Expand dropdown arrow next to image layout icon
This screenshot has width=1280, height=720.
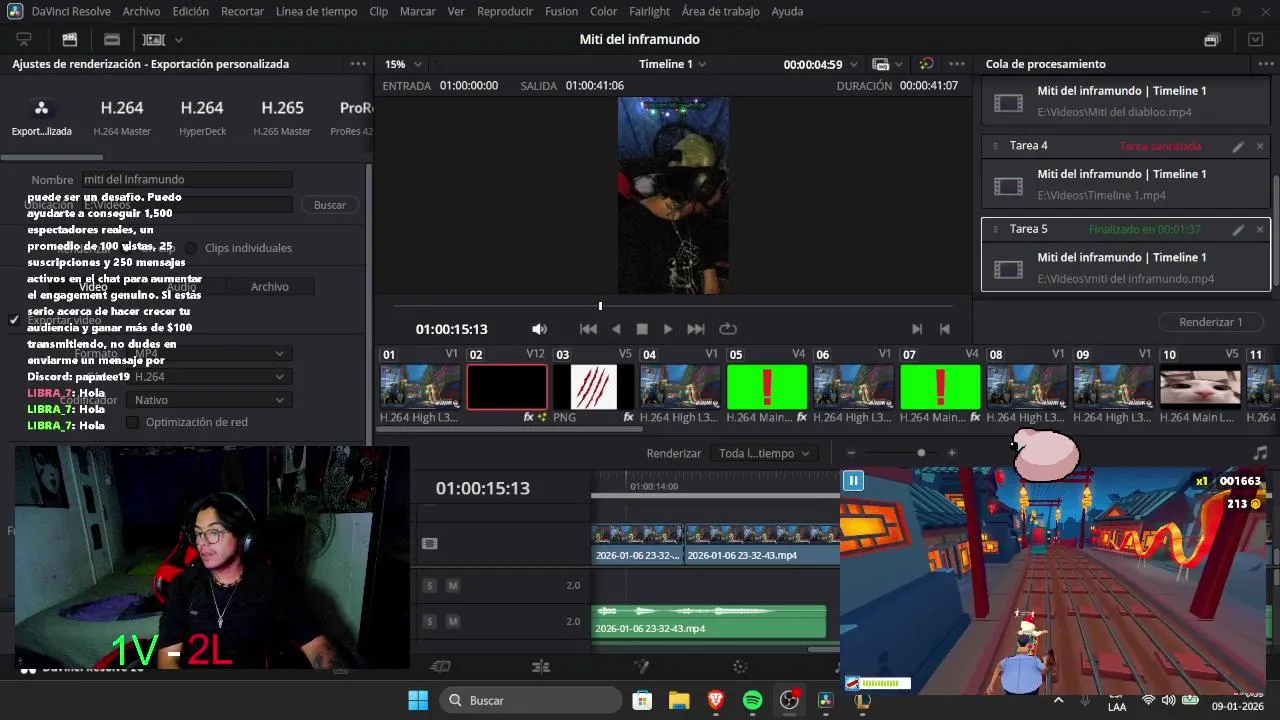[179, 40]
